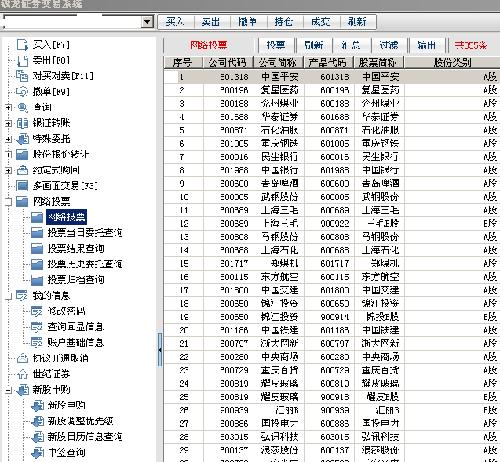Click the 刷新 button beside 投票
500x462 pixels.
pyautogui.click(x=314, y=45)
